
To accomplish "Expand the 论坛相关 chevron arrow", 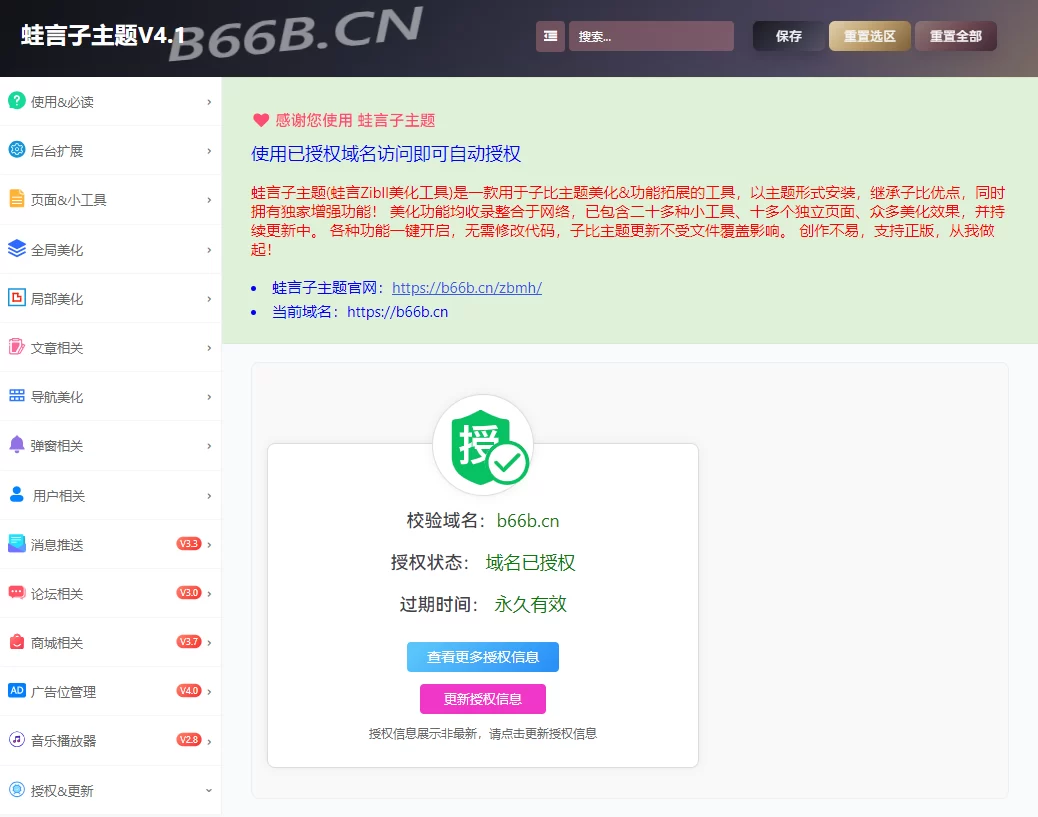I will pyautogui.click(x=209, y=594).
